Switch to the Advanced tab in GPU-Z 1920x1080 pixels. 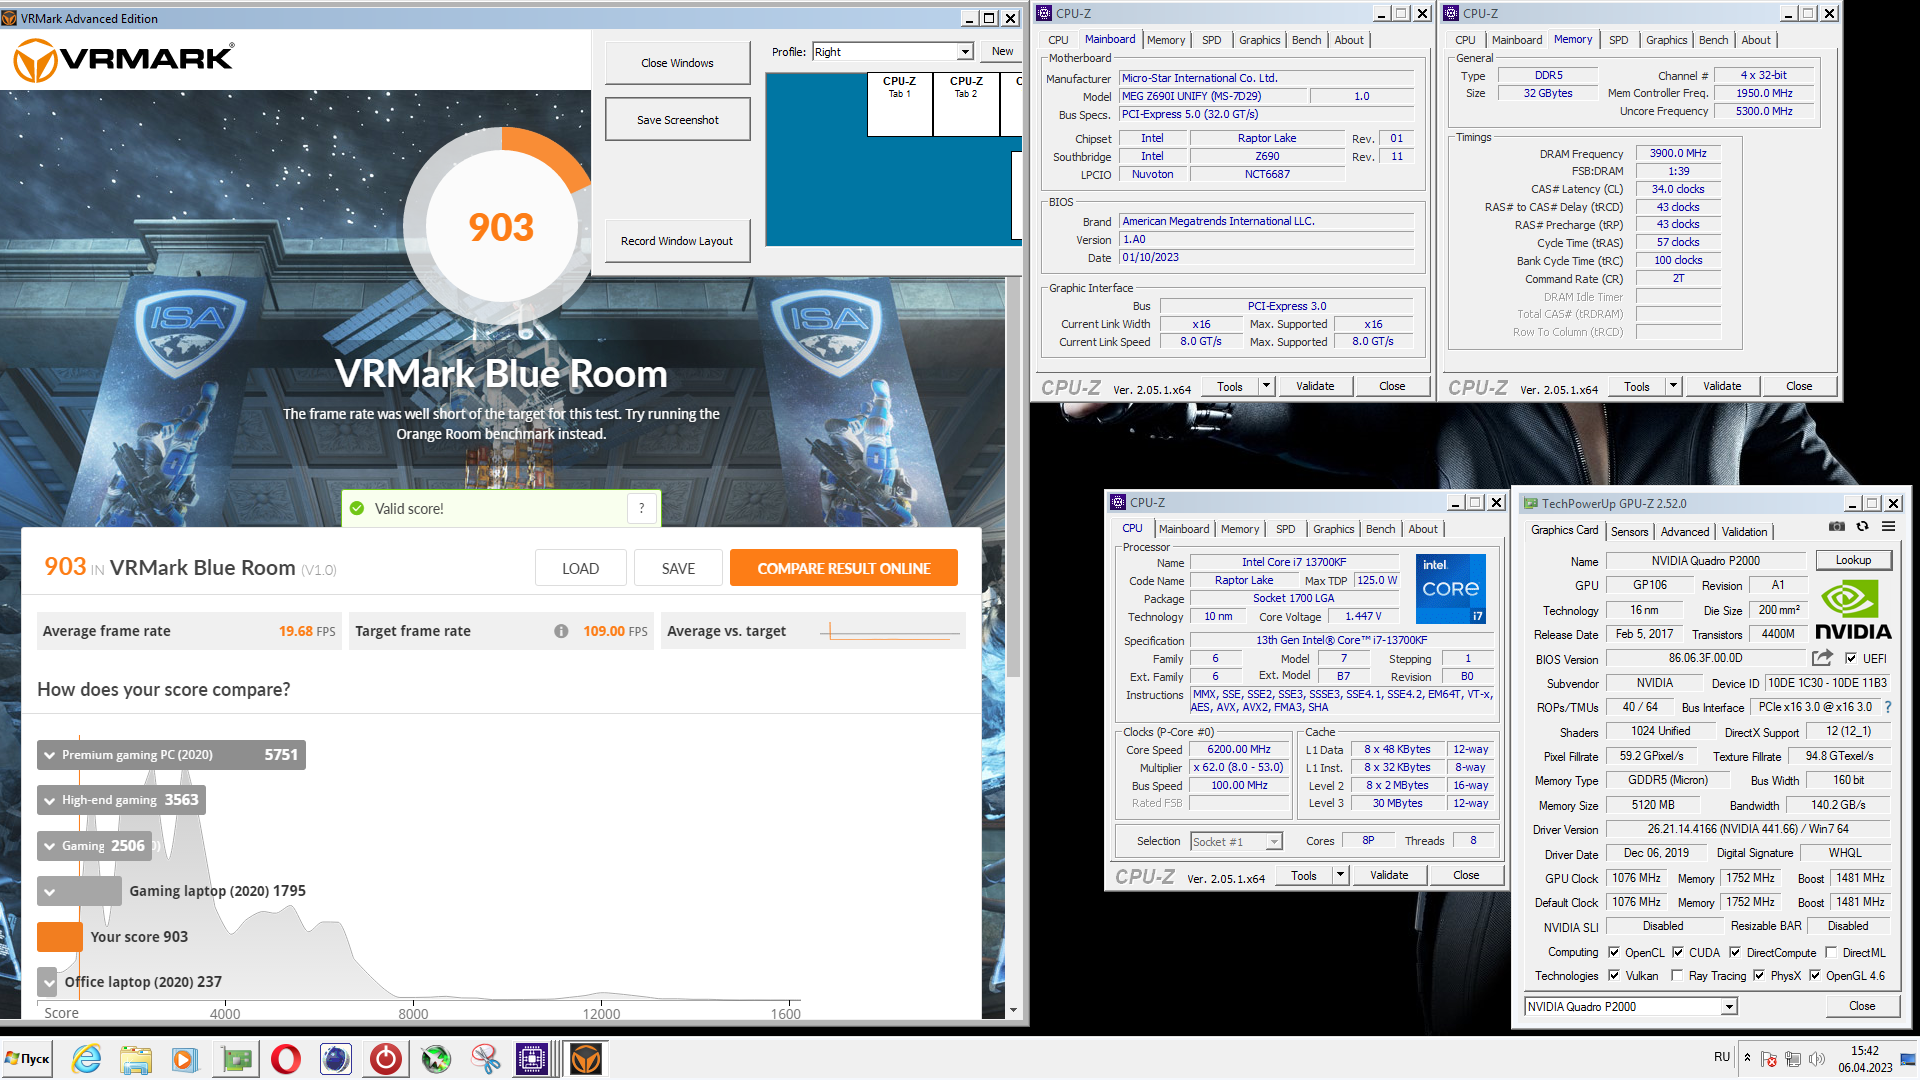[1685, 531]
